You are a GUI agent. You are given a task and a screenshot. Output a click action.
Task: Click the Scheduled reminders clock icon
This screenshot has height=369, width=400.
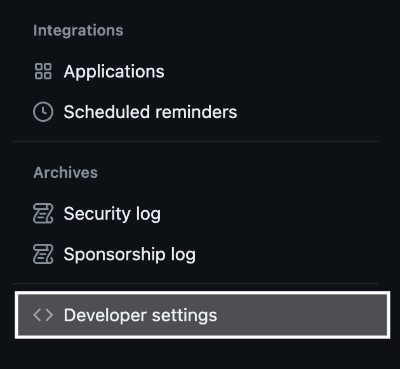tap(43, 112)
